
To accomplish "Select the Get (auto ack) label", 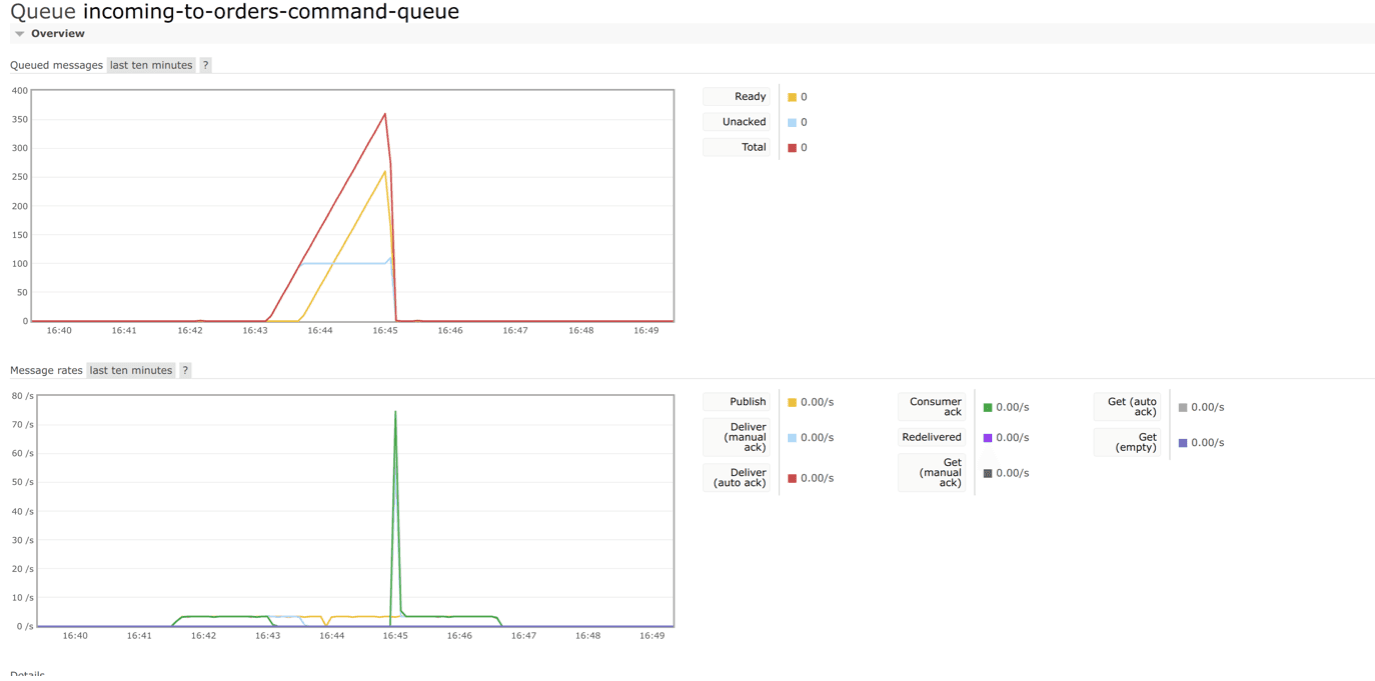I will click(1131, 407).
